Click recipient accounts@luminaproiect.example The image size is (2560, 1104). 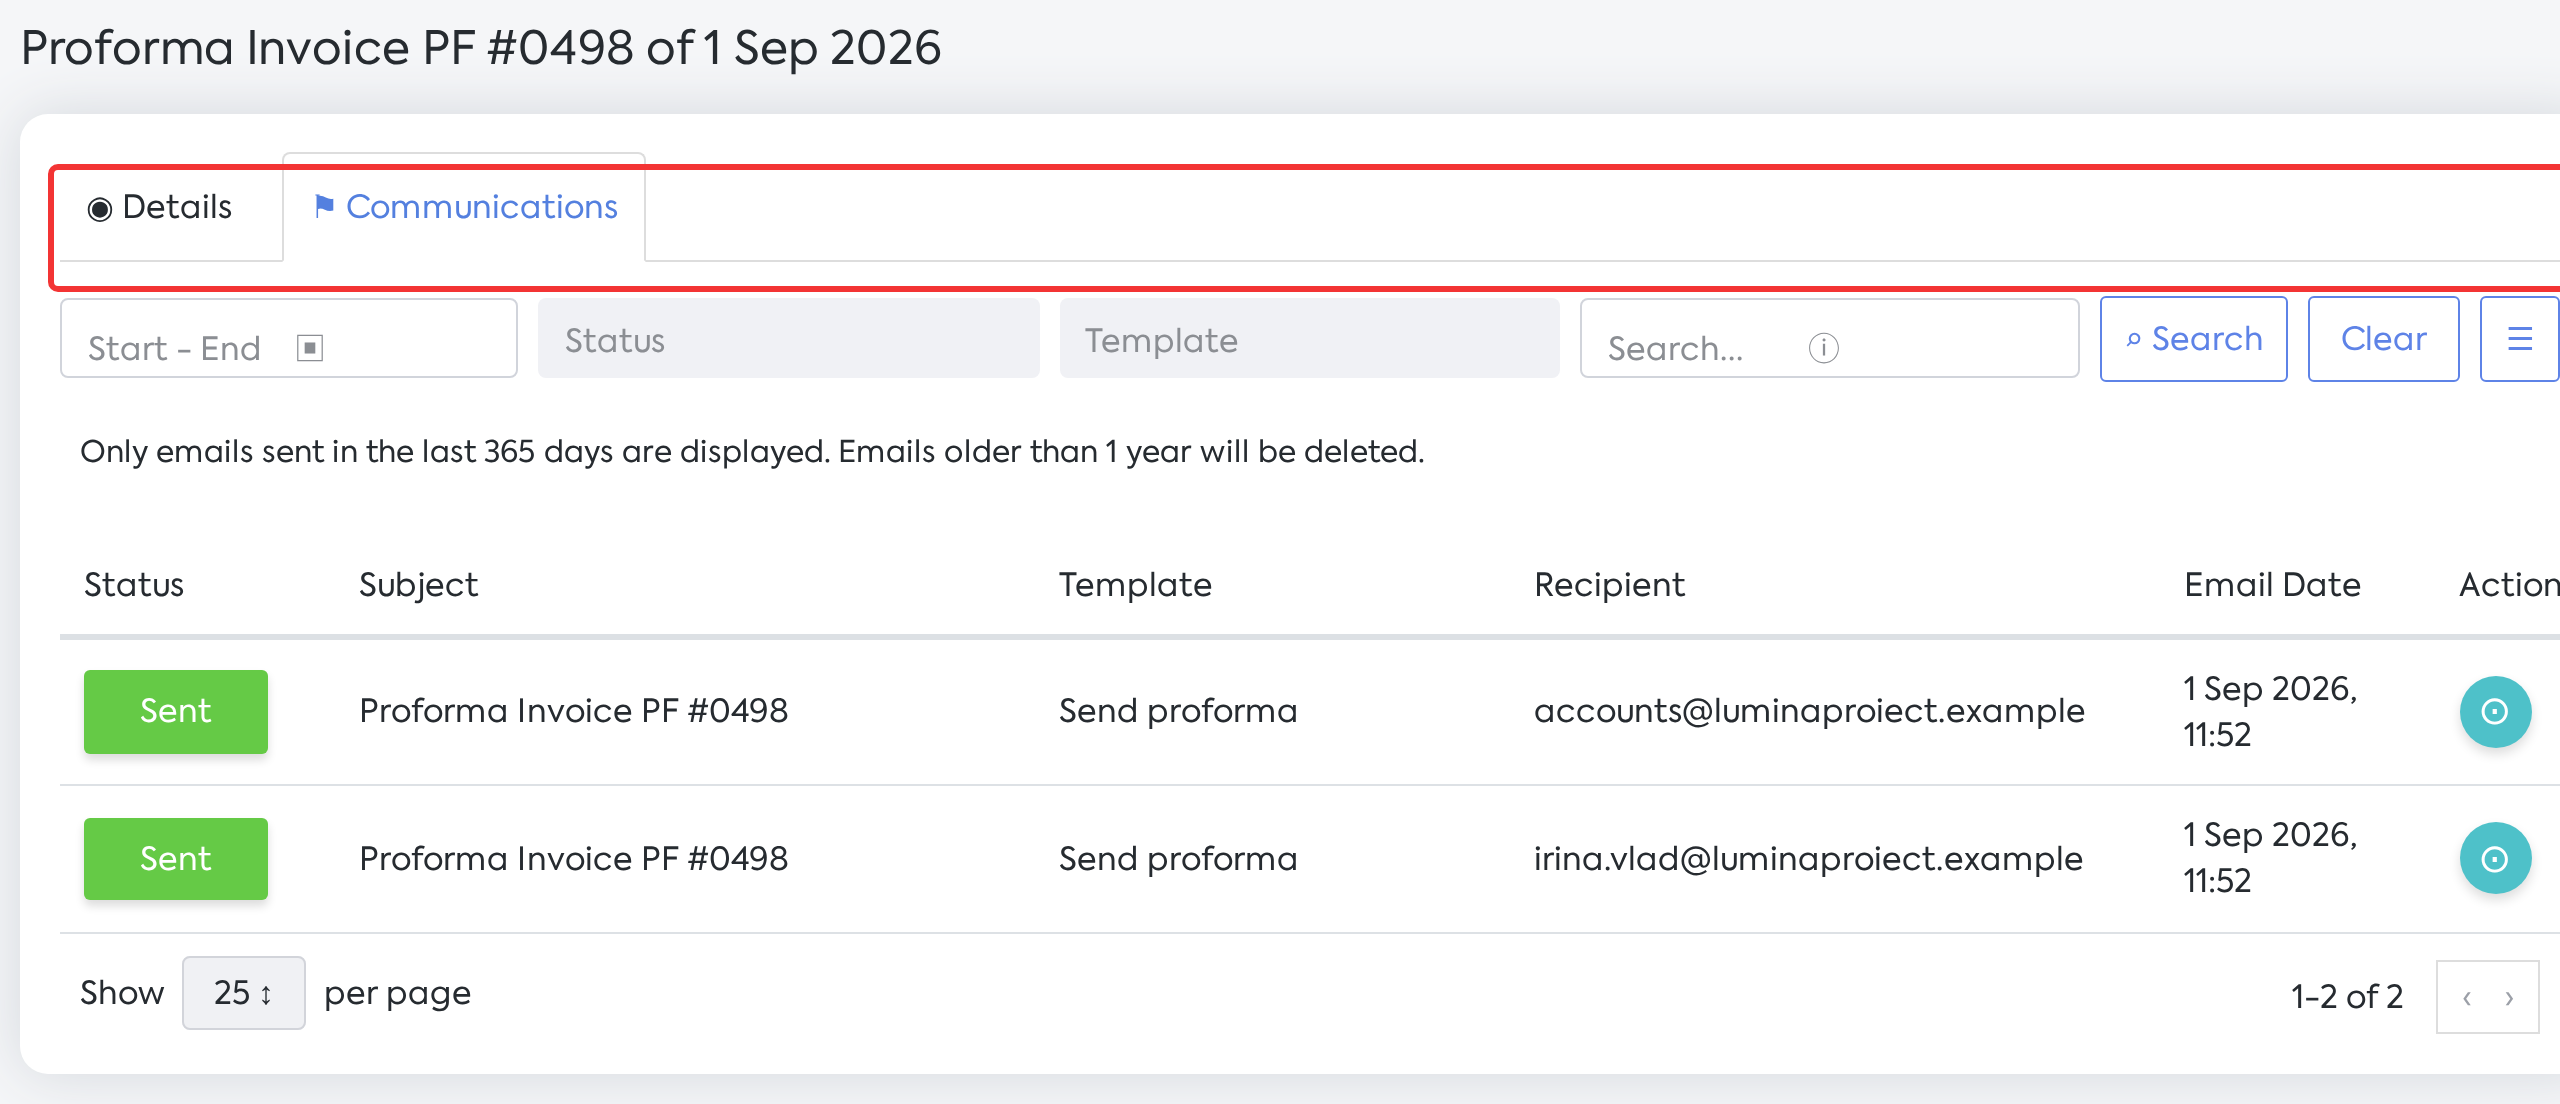pyautogui.click(x=1809, y=711)
